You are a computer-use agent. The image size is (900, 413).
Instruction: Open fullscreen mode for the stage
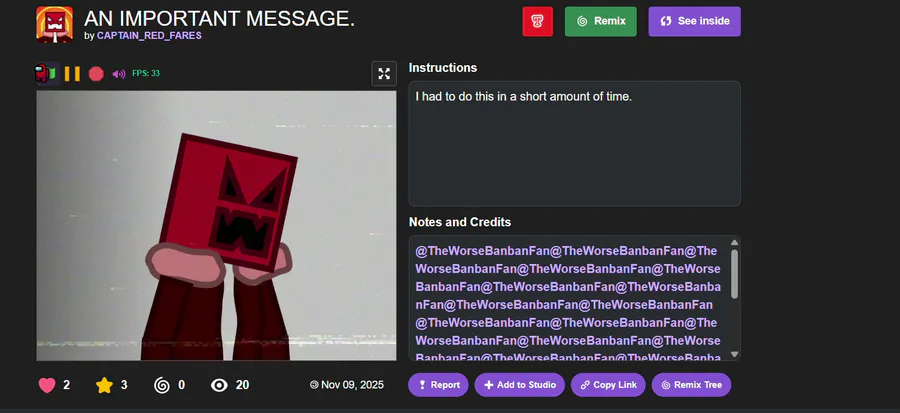(x=384, y=73)
